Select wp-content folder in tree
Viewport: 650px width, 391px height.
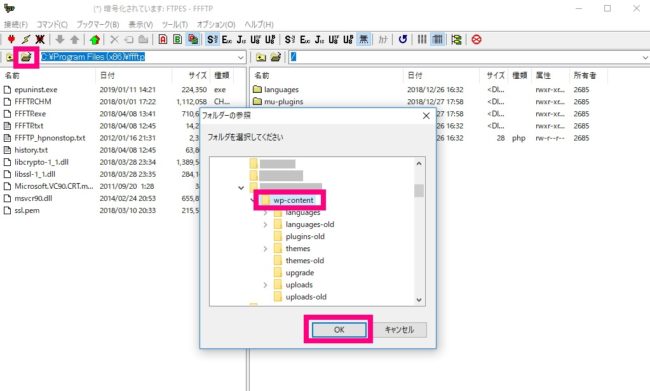click(293, 200)
